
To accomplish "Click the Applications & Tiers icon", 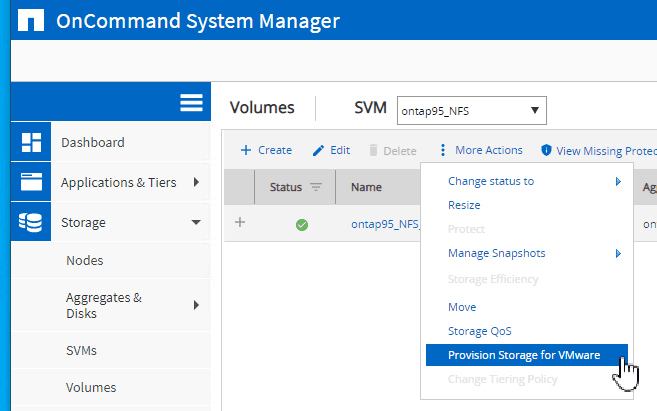I will pyautogui.click(x=31, y=182).
